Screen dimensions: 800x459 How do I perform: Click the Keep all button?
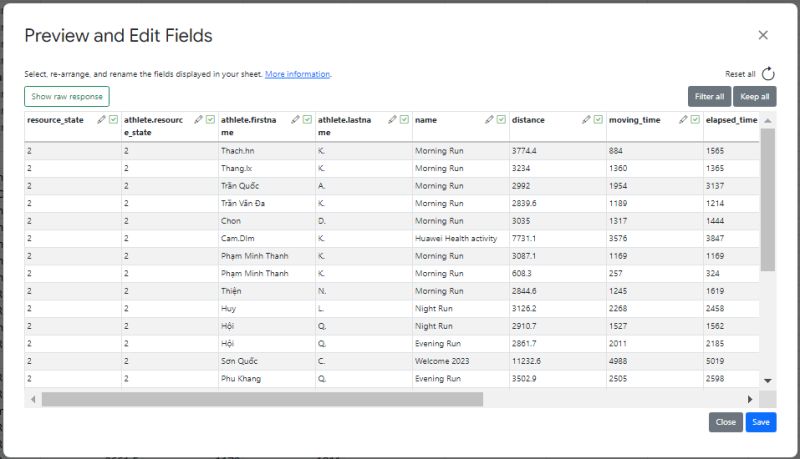coord(755,96)
